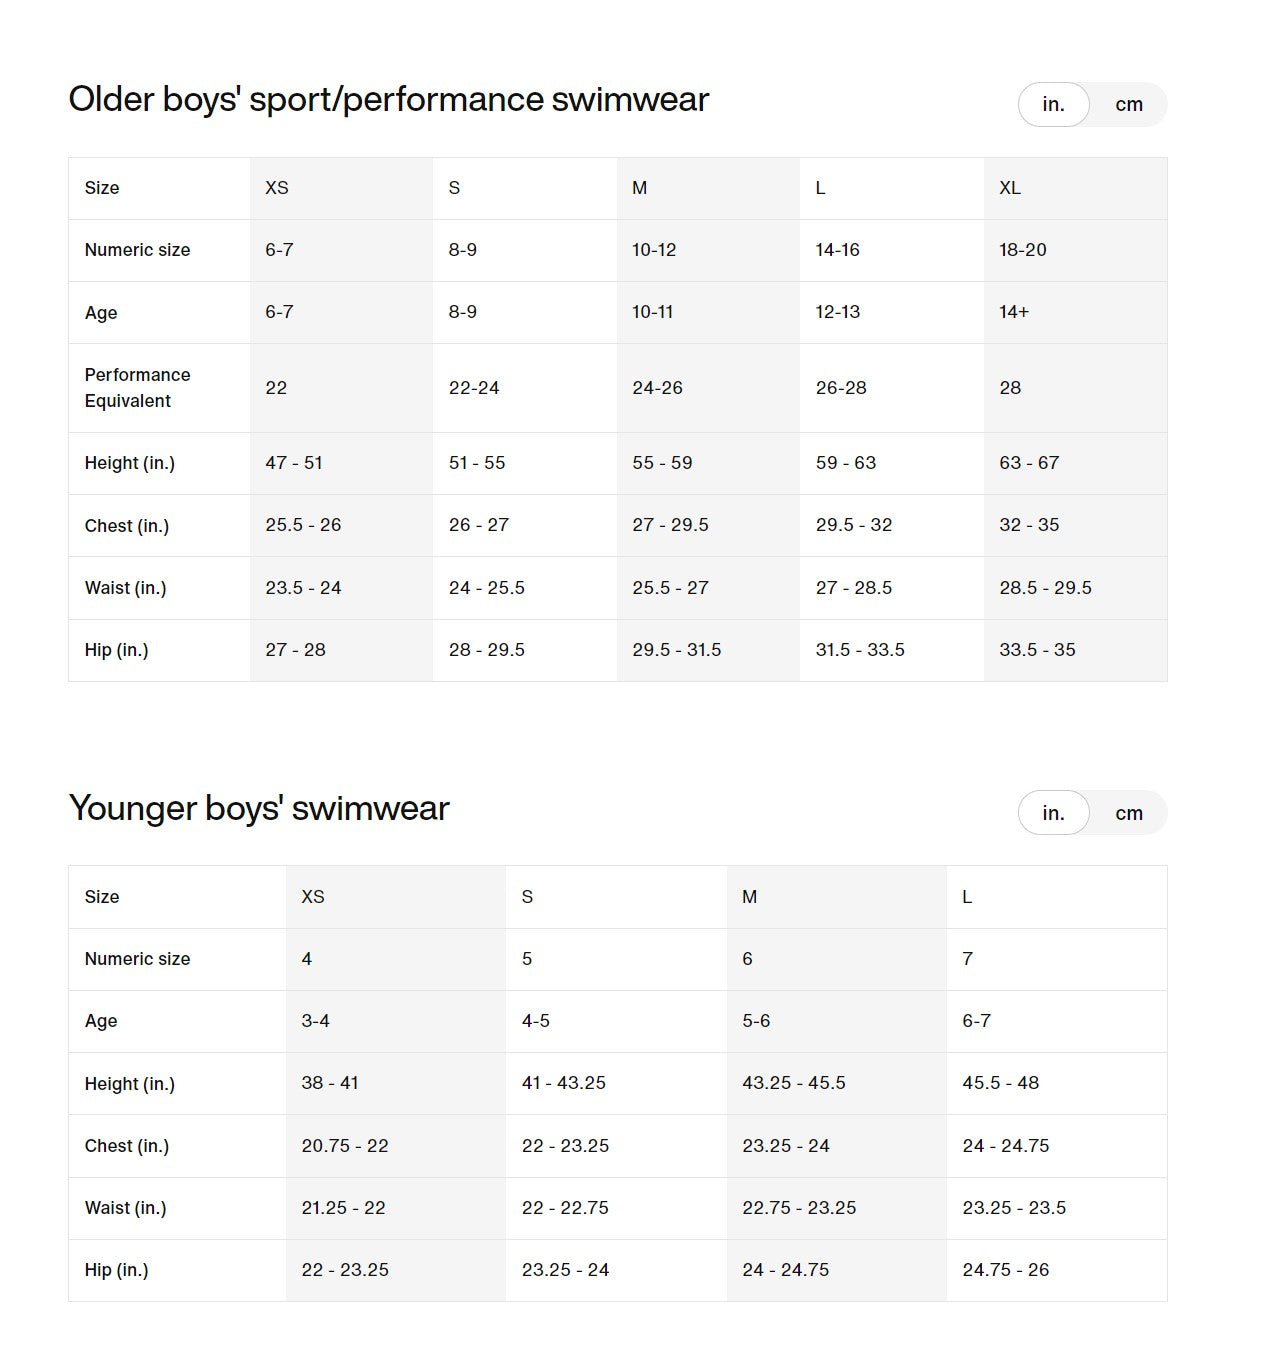Select the 38 - 41 height cell
The width and height of the screenshot is (1270, 1361).
[x=330, y=1083]
